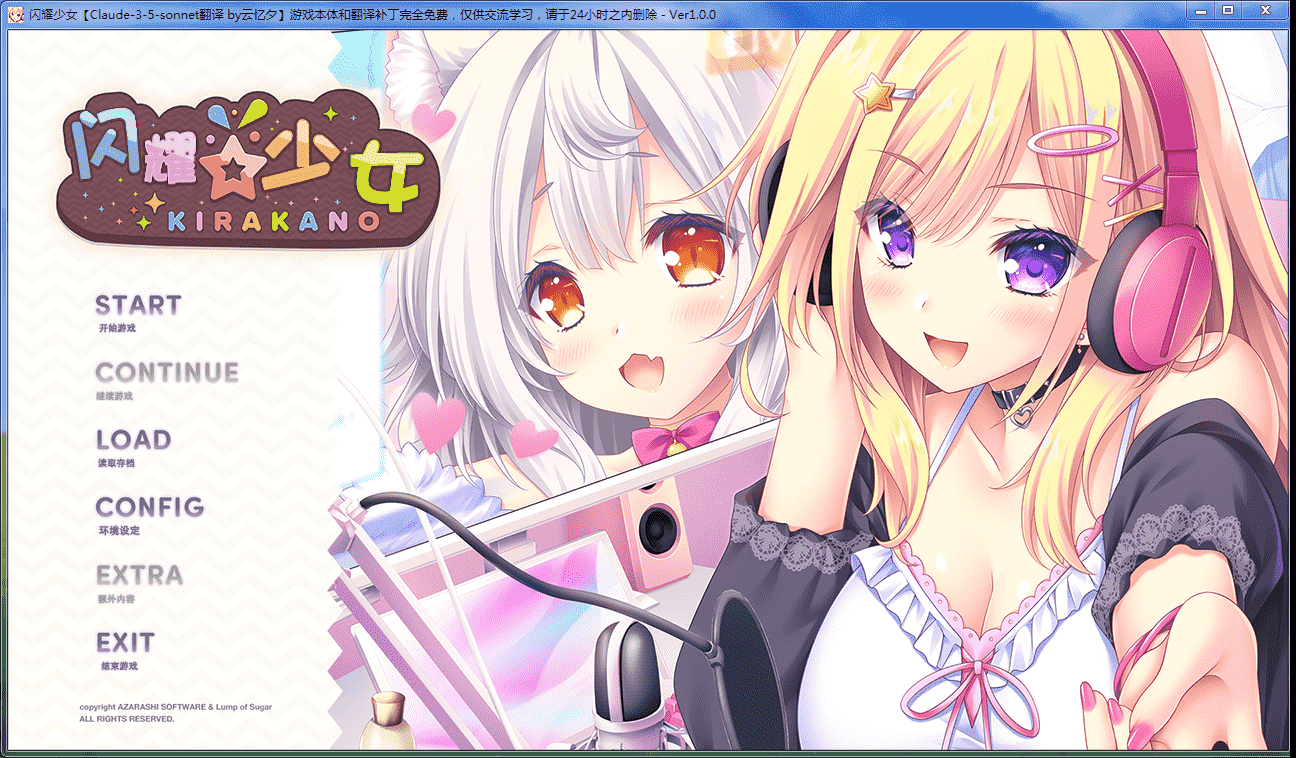Click the white-haired cat-ear girl's face
The height and width of the screenshot is (758, 1296).
(x=620, y=310)
